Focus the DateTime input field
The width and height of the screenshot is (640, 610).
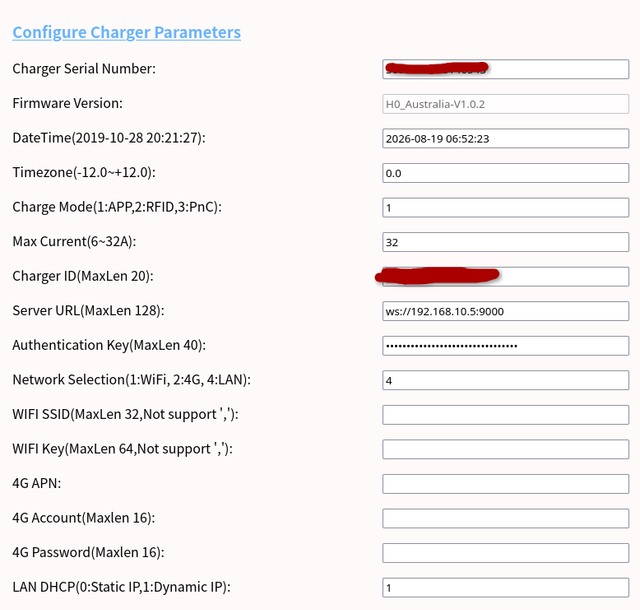506,138
